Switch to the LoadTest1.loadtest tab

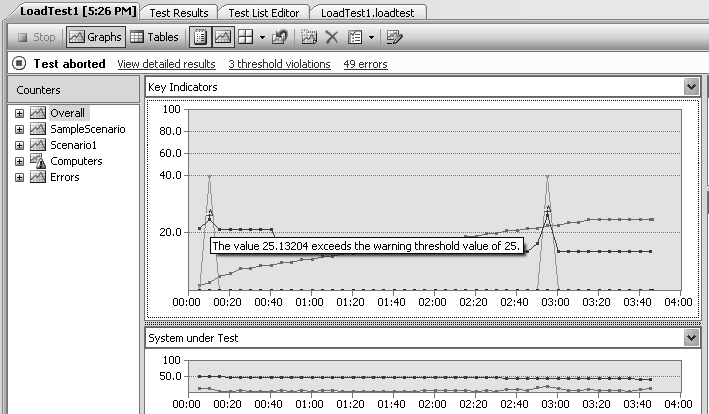[368, 13]
